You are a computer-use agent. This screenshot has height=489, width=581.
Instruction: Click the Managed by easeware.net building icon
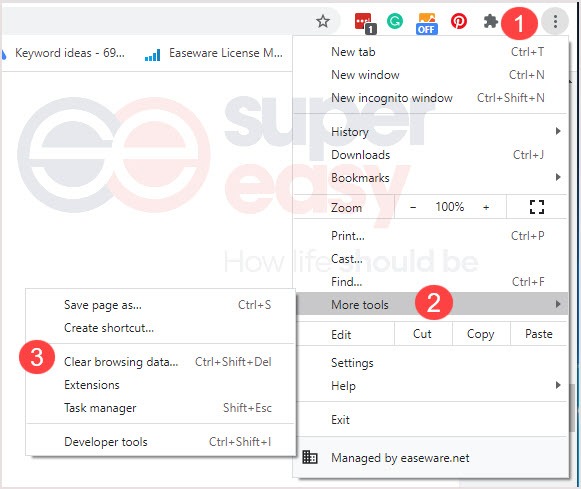pos(310,457)
